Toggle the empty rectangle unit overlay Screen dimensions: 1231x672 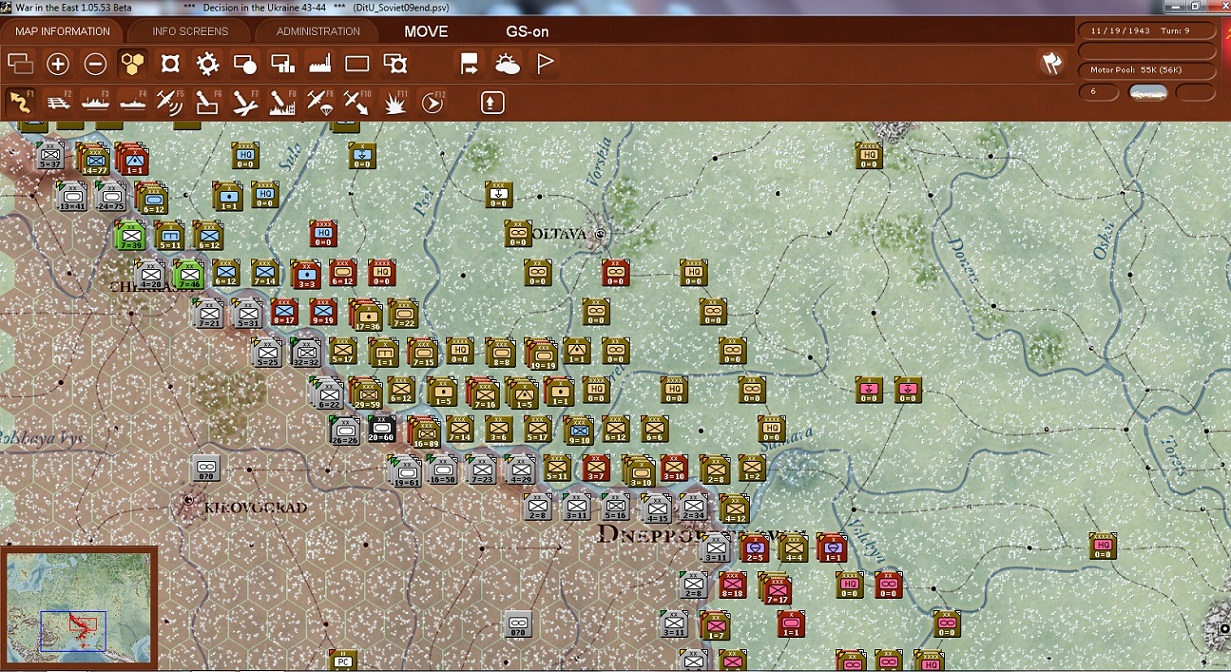[357, 64]
